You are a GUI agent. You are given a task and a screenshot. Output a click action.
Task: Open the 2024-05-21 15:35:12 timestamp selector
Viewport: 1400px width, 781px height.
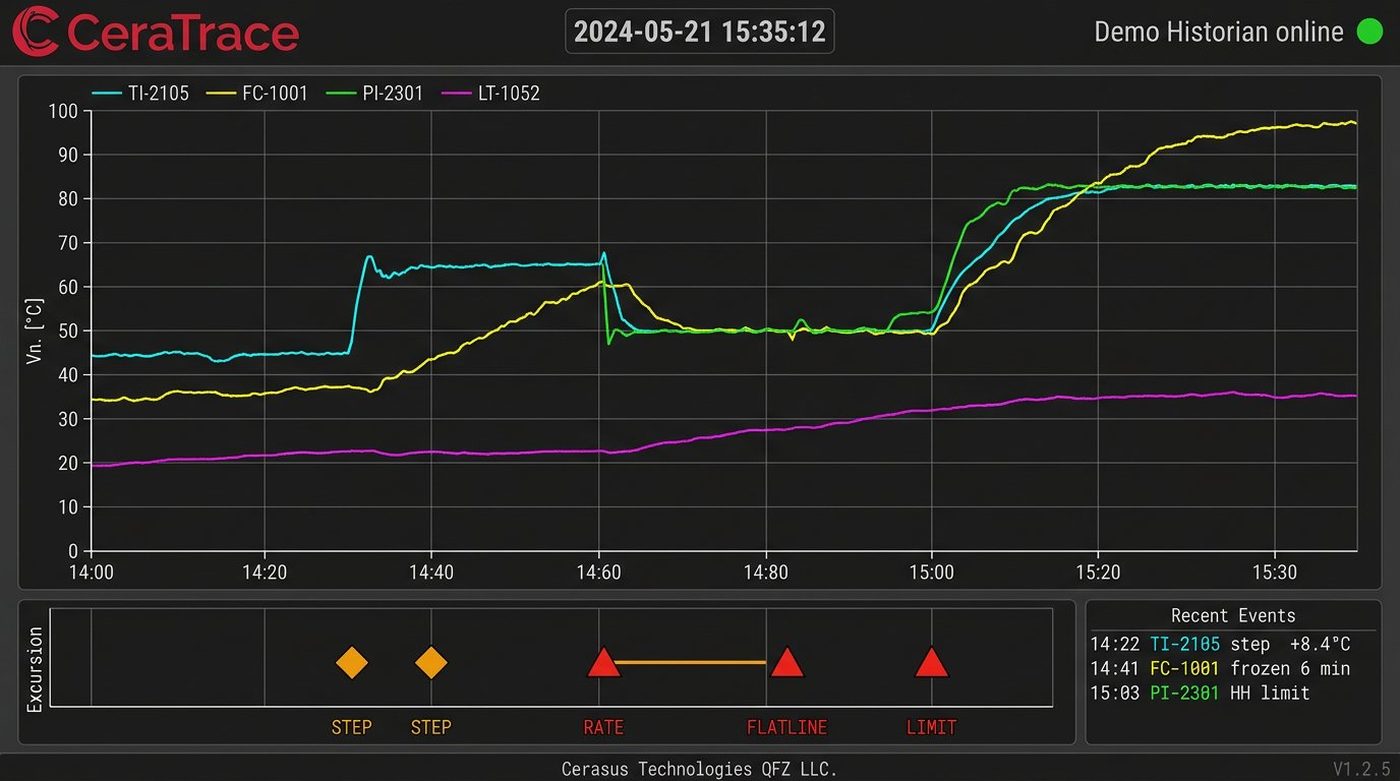click(700, 31)
